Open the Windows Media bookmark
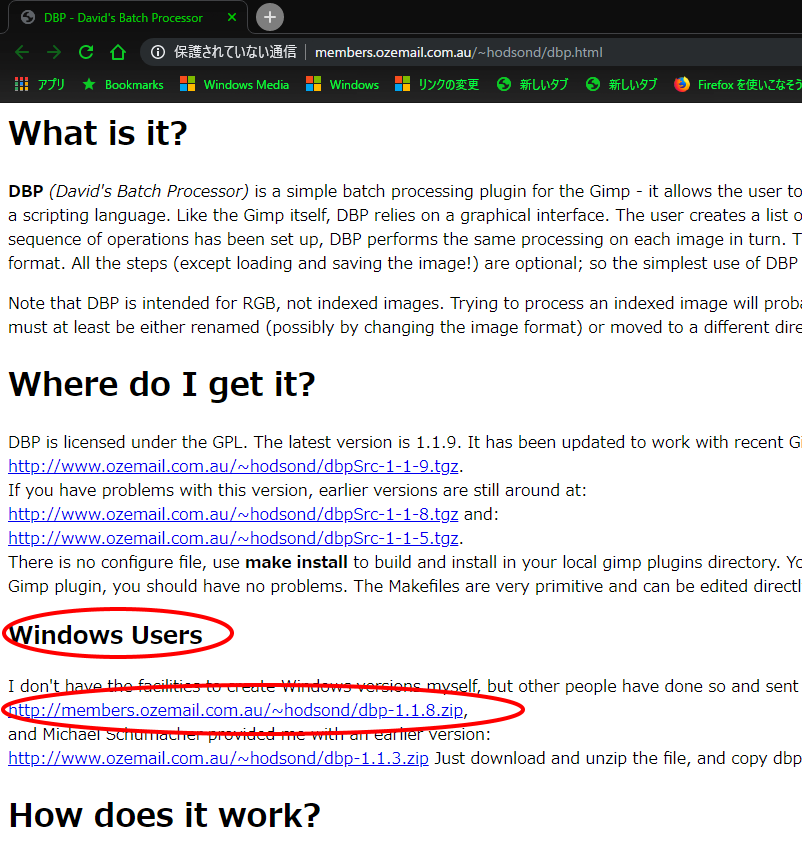 click(x=234, y=85)
